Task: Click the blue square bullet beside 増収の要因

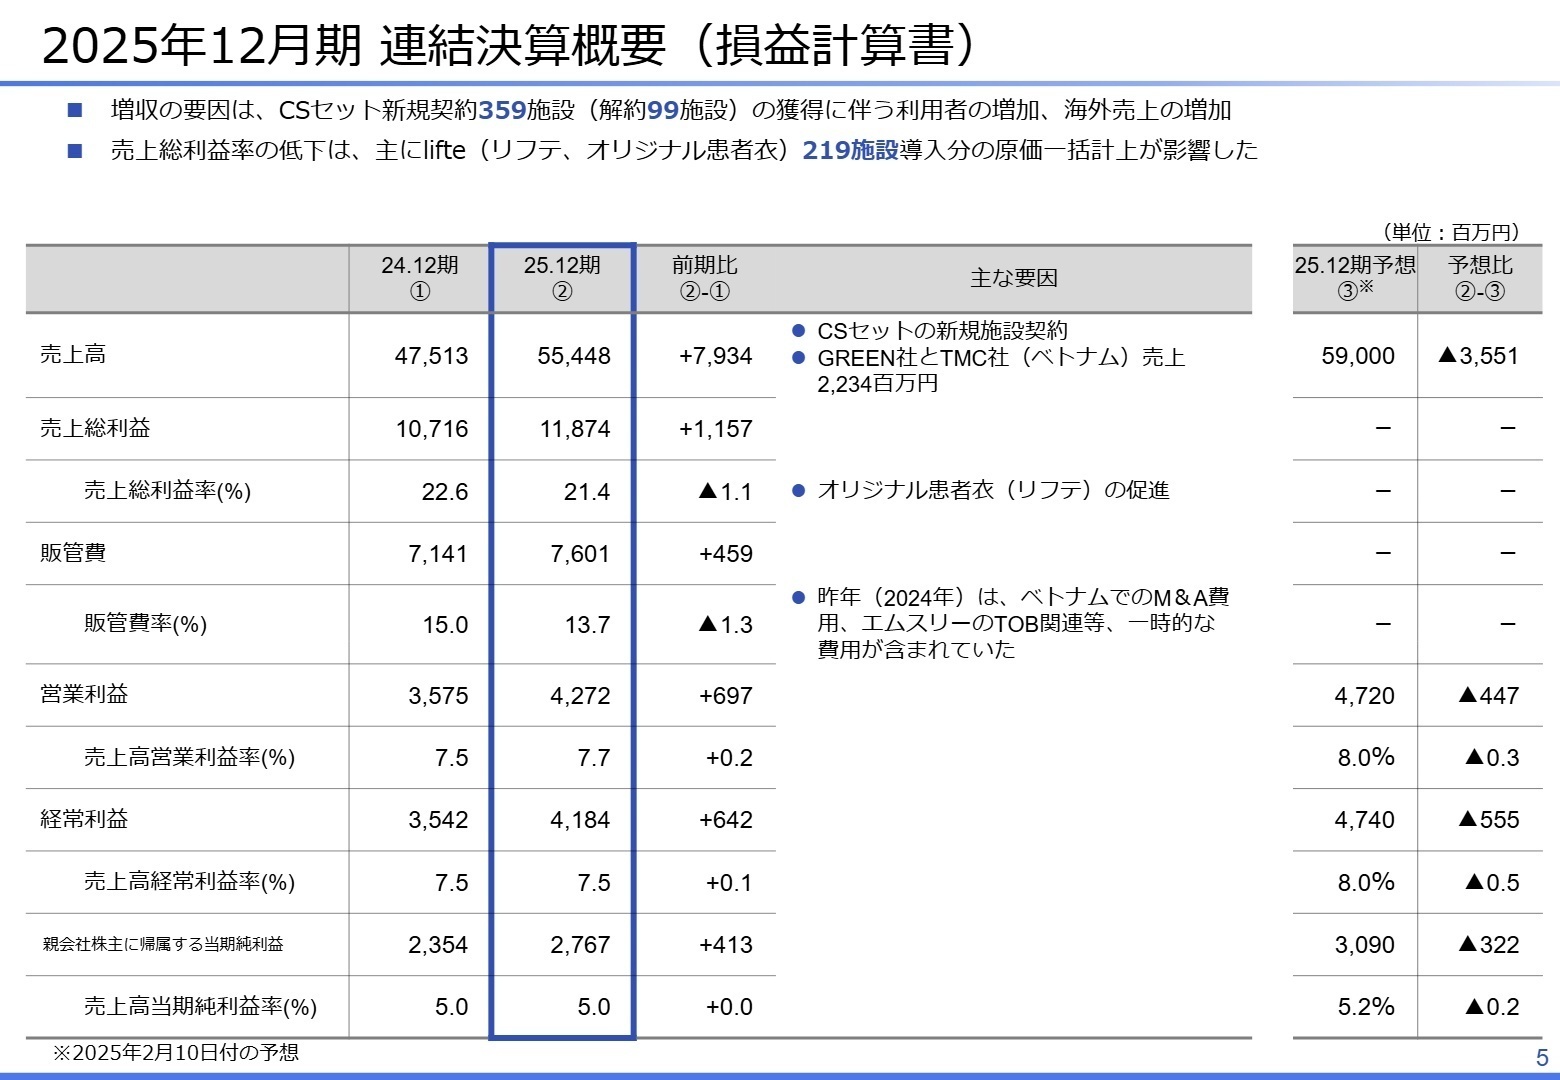Action: coord(74,111)
